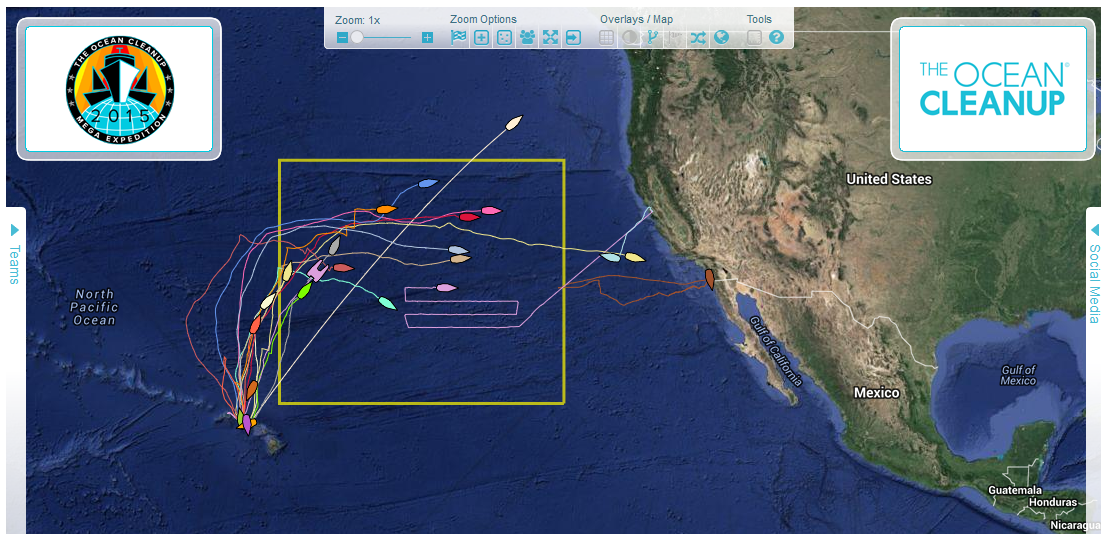Toggle the day/night half-circle overlay
The image size is (1101, 534).
click(630, 37)
